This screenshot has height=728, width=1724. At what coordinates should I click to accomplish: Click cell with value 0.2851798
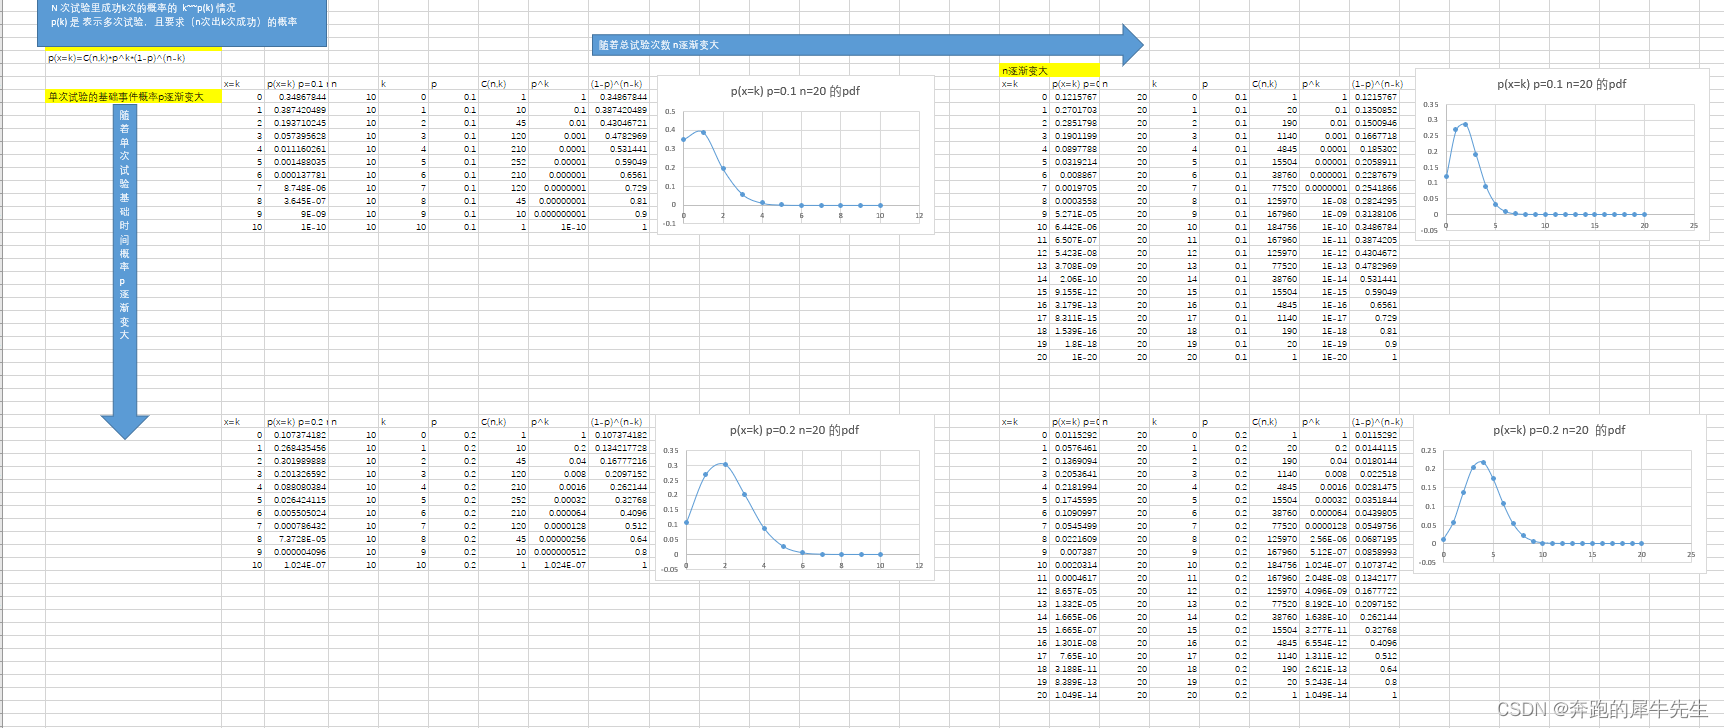[1075, 123]
